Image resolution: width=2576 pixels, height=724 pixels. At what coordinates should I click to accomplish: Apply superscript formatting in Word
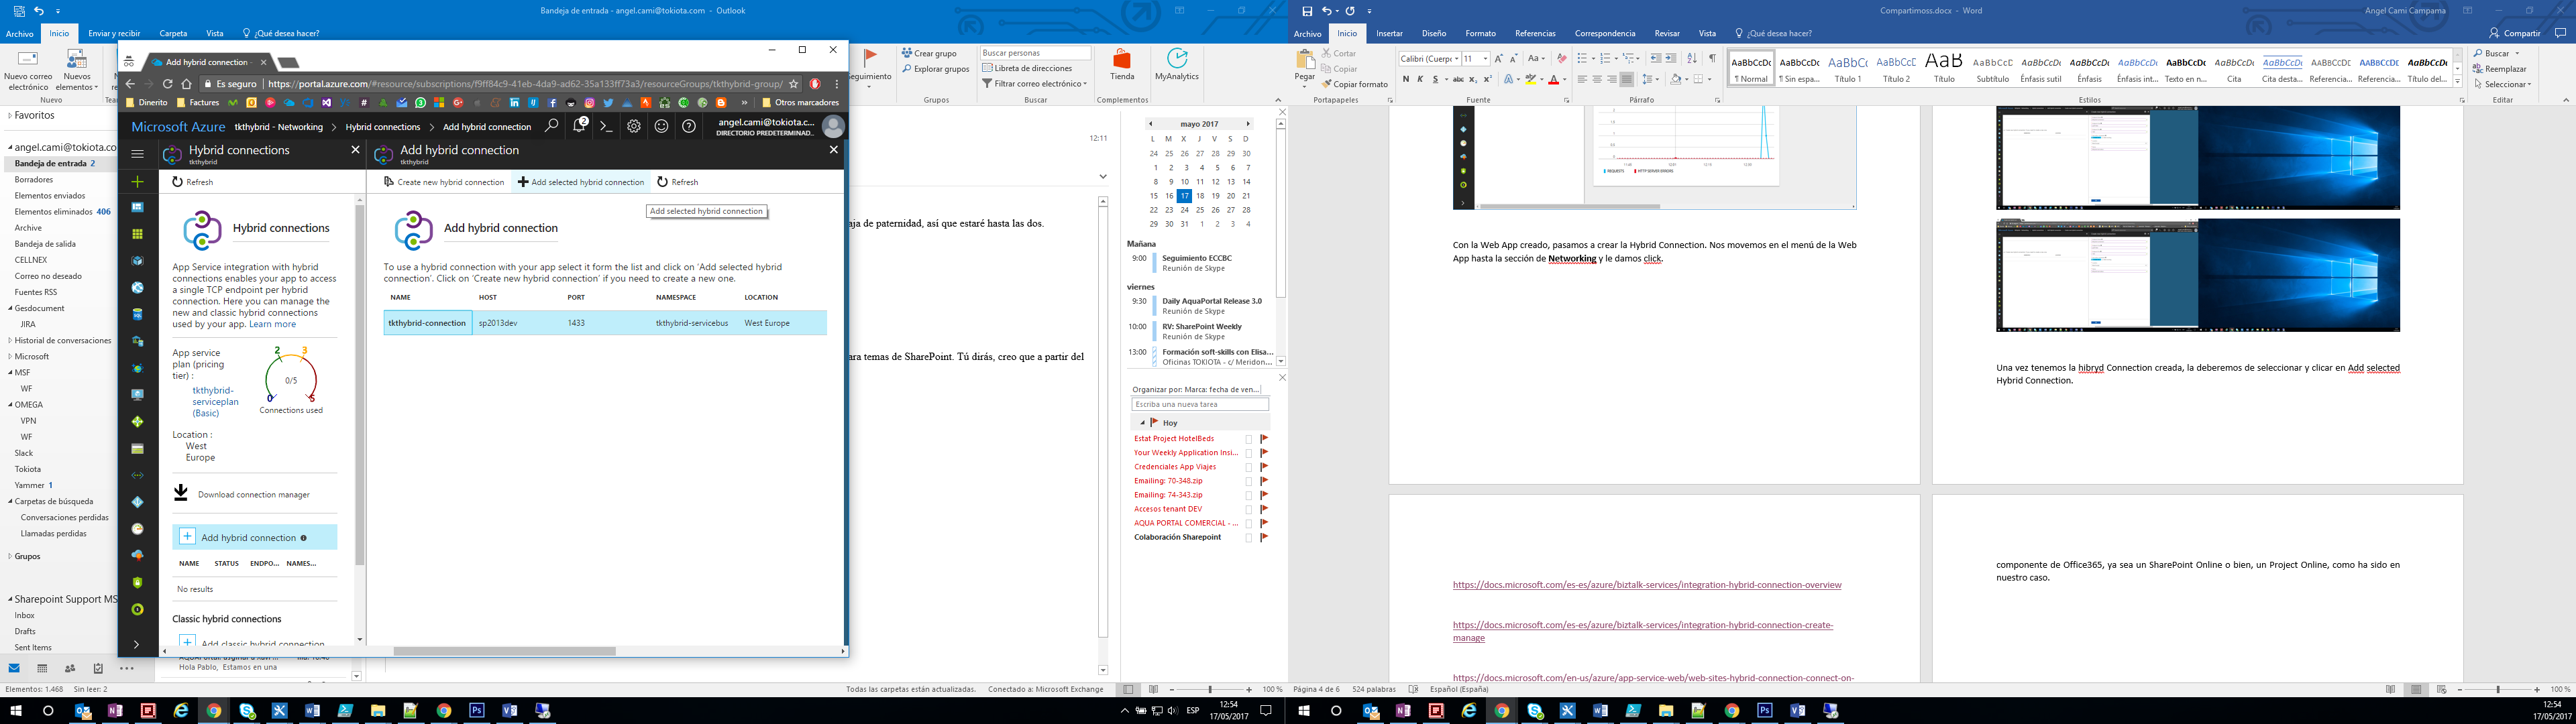tap(1487, 79)
